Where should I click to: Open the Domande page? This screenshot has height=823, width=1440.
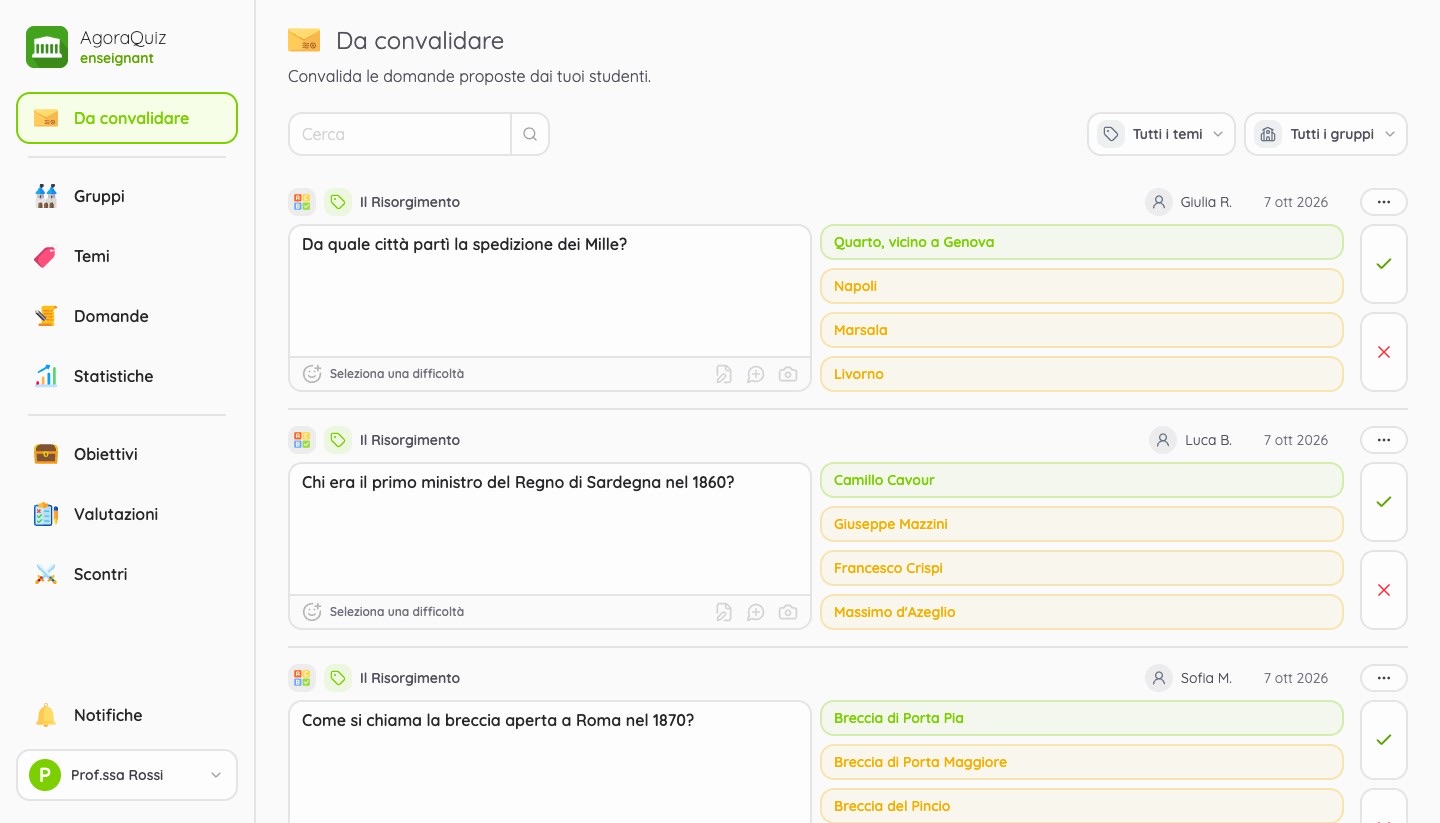pos(127,316)
